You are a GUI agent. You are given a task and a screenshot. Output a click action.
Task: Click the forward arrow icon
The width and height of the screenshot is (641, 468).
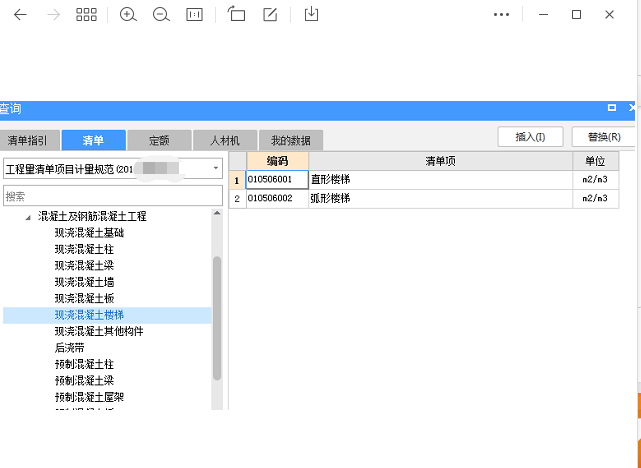click(54, 15)
